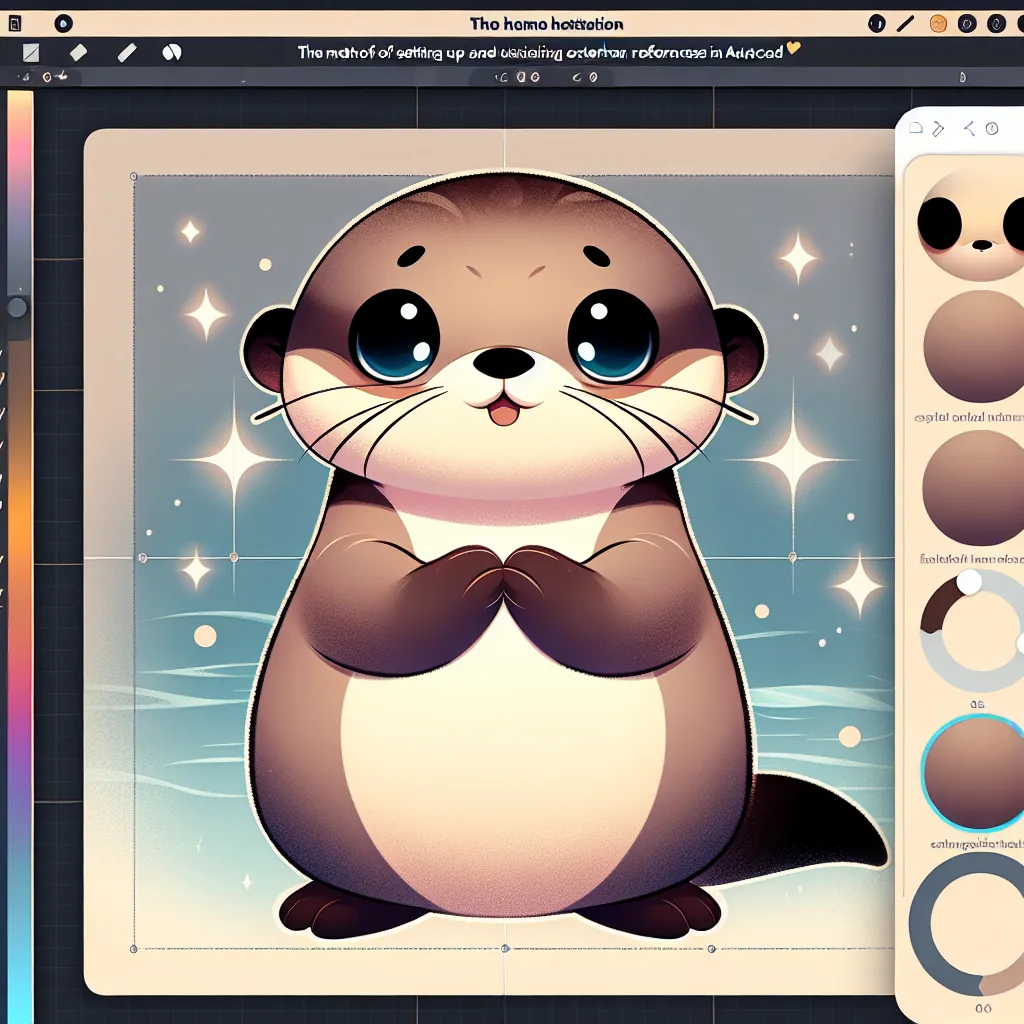Click the round handle on the left vertical gradient slider
The width and height of the screenshot is (1024, 1024).
[x=17, y=307]
